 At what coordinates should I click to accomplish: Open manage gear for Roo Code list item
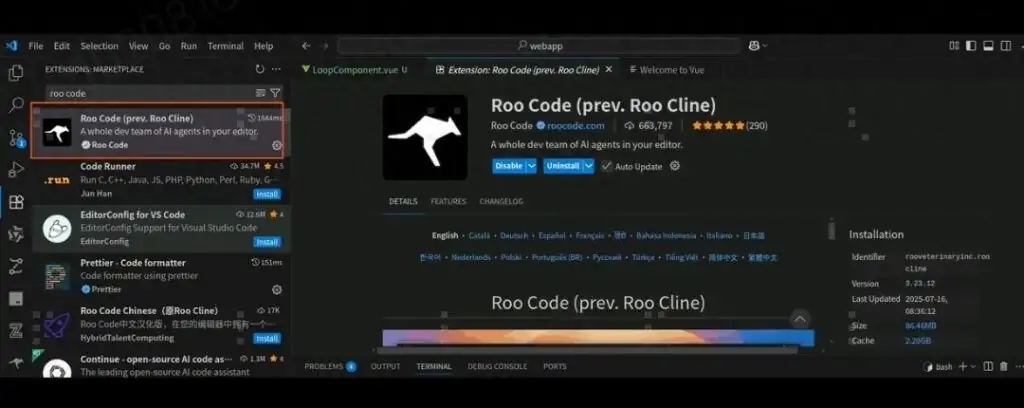click(x=277, y=146)
